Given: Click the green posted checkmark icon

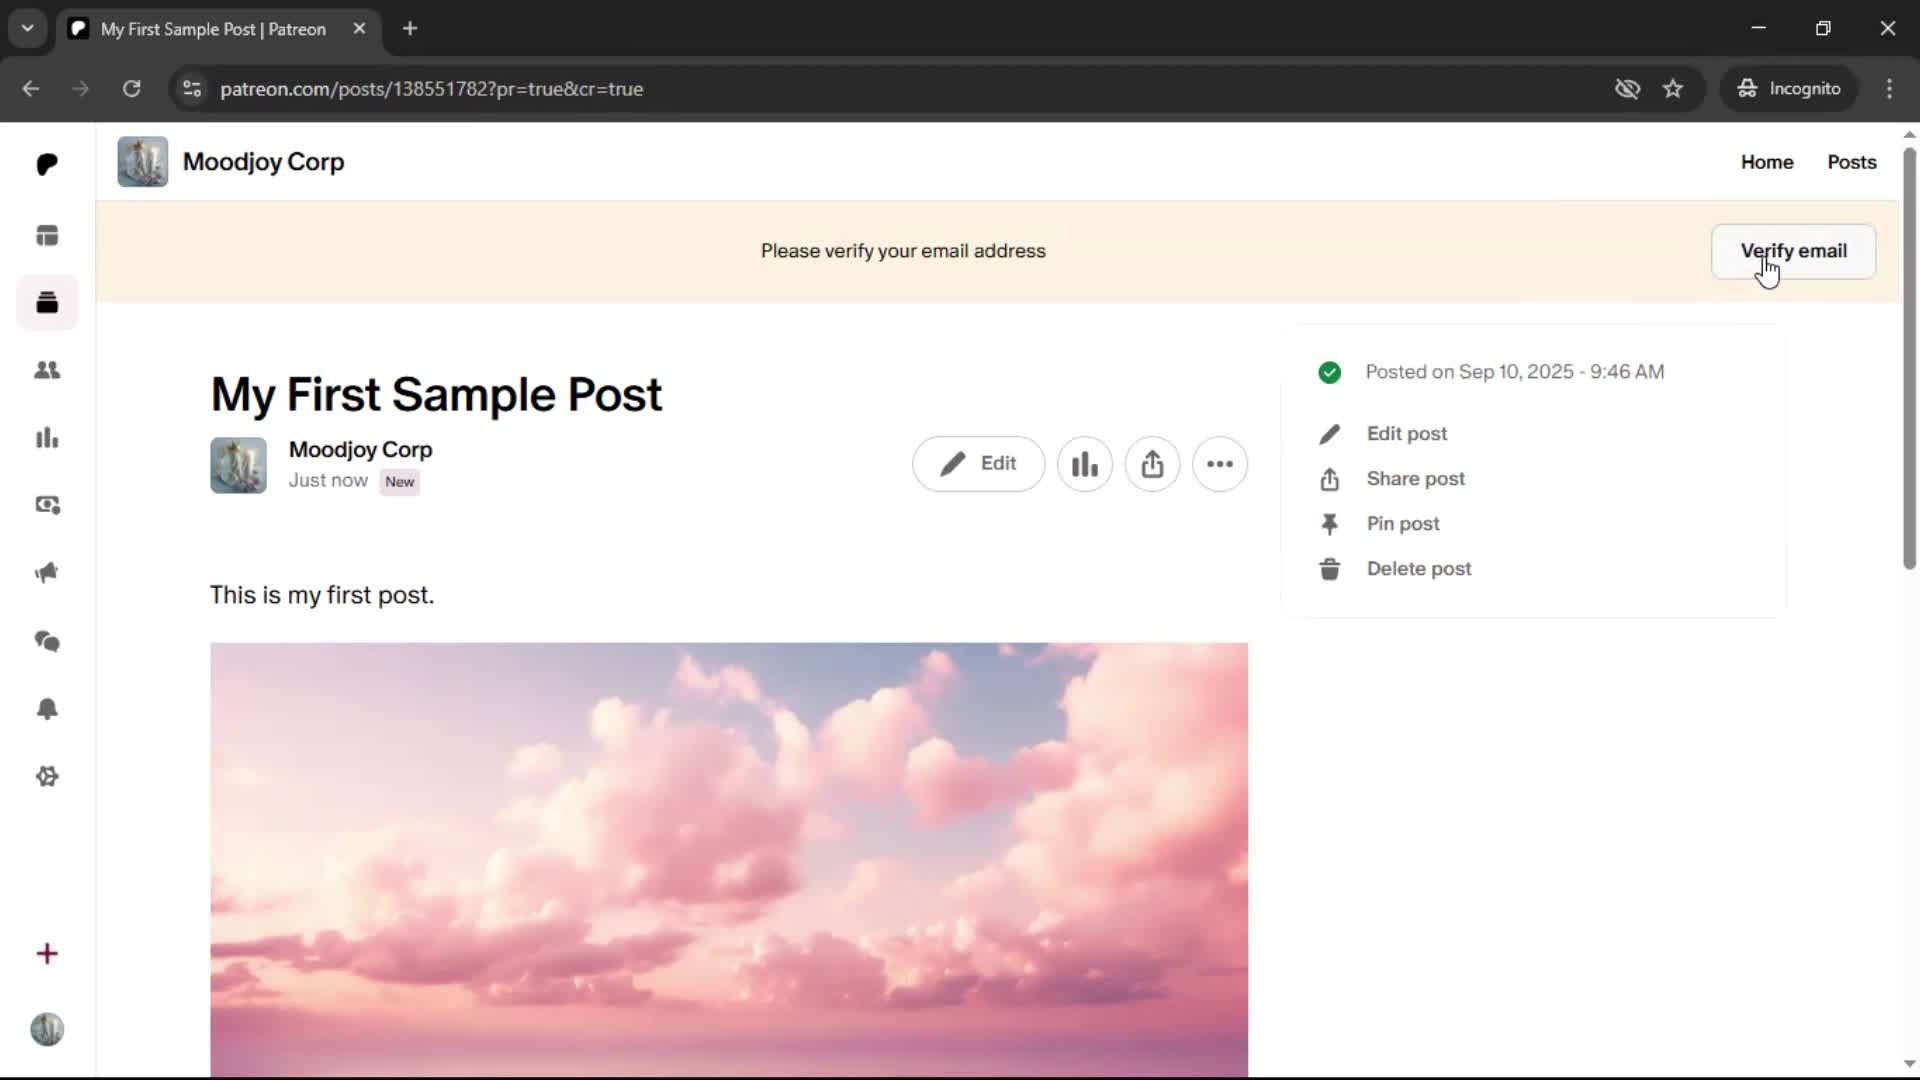Looking at the screenshot, I should 1329,373.
